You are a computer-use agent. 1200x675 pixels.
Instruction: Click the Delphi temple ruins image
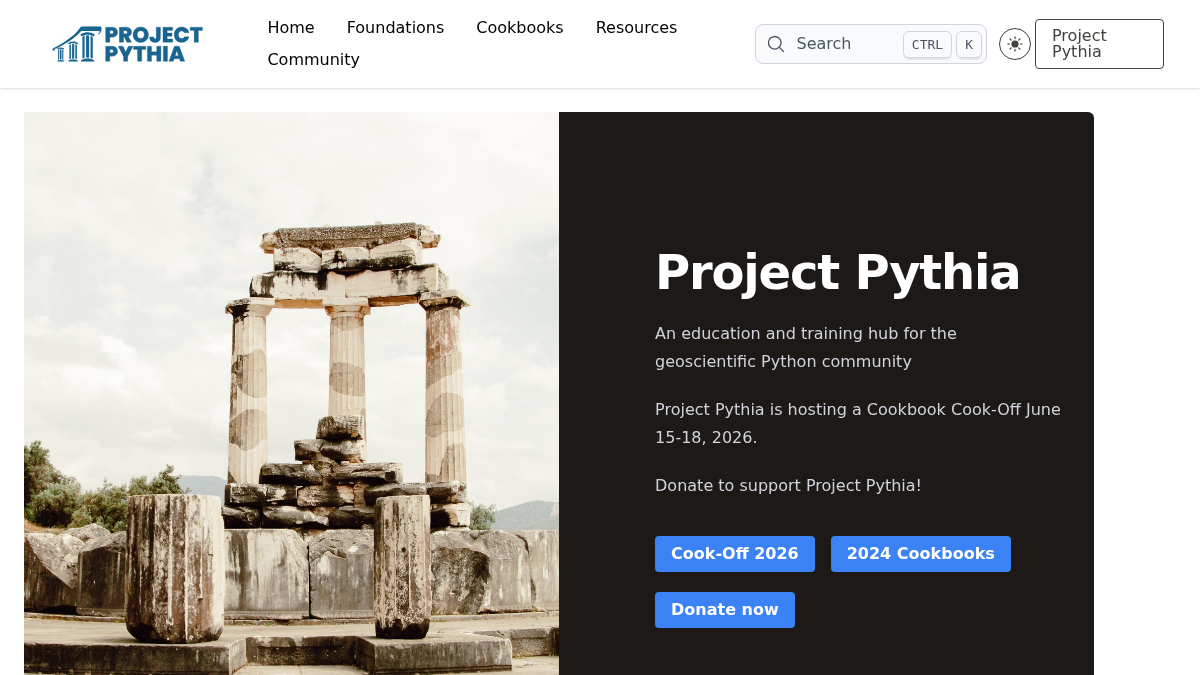pyautogui.click(x=291, y=393)
